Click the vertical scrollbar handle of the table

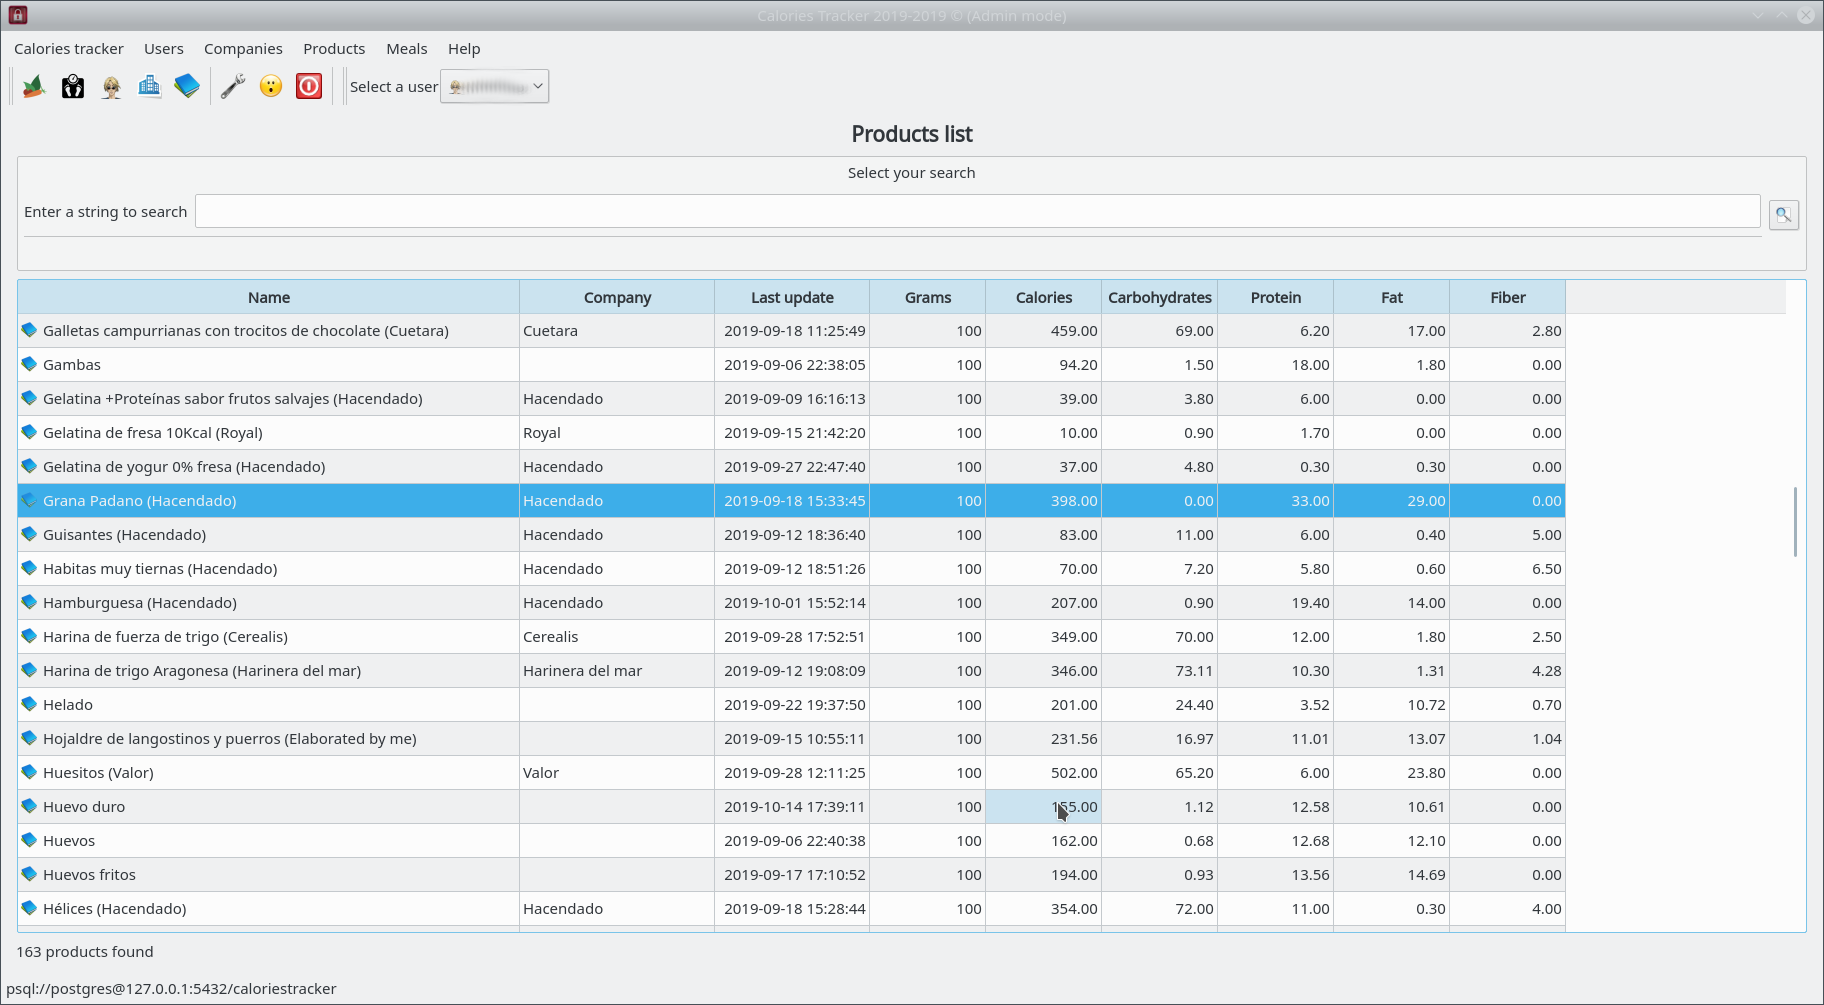point(1795,522)
